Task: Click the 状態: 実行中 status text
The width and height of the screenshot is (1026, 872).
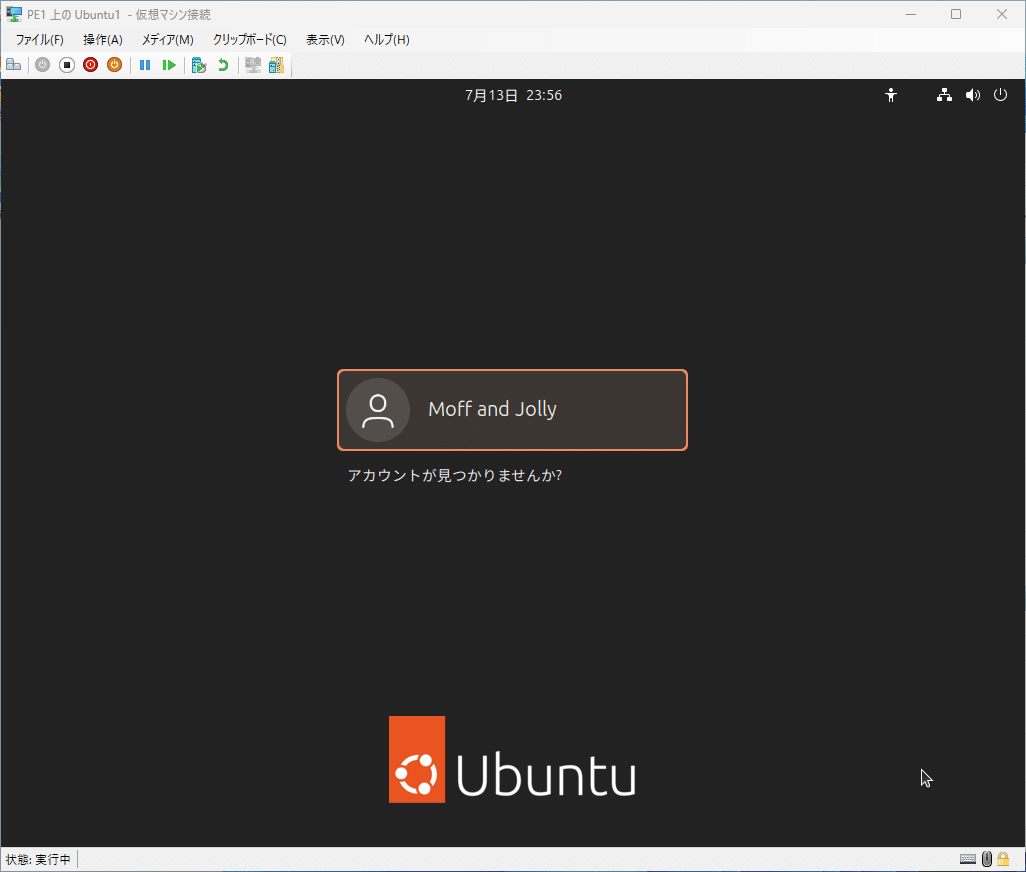Action: tap(38, 860)
